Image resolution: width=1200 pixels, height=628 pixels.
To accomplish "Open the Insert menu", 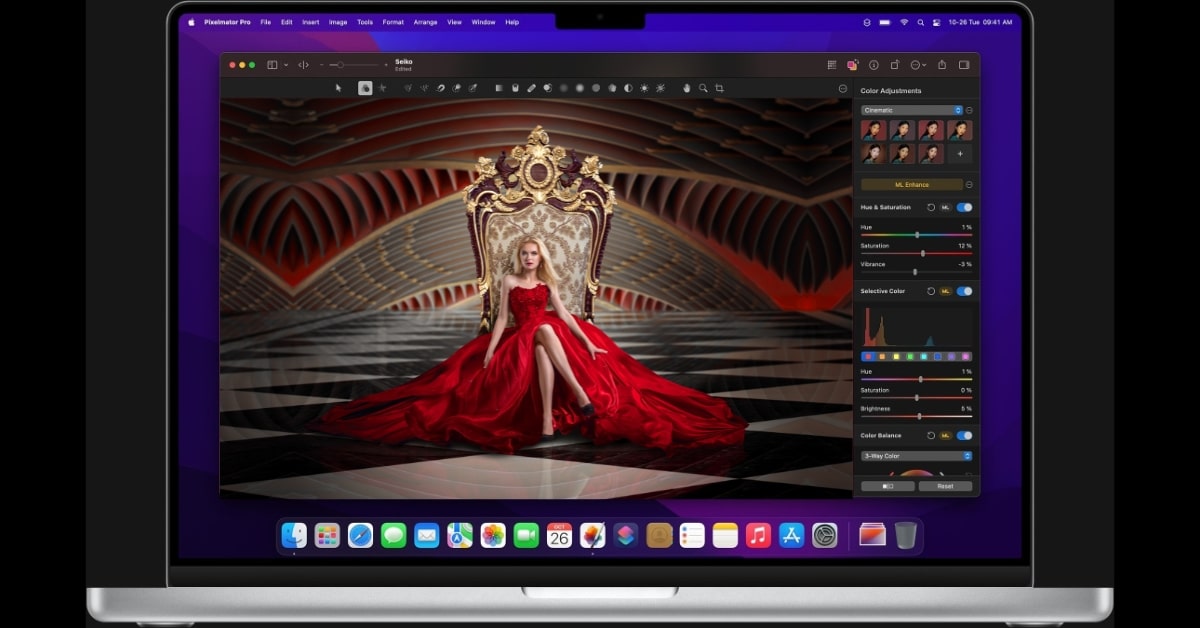I will click(x=311, y=22).
